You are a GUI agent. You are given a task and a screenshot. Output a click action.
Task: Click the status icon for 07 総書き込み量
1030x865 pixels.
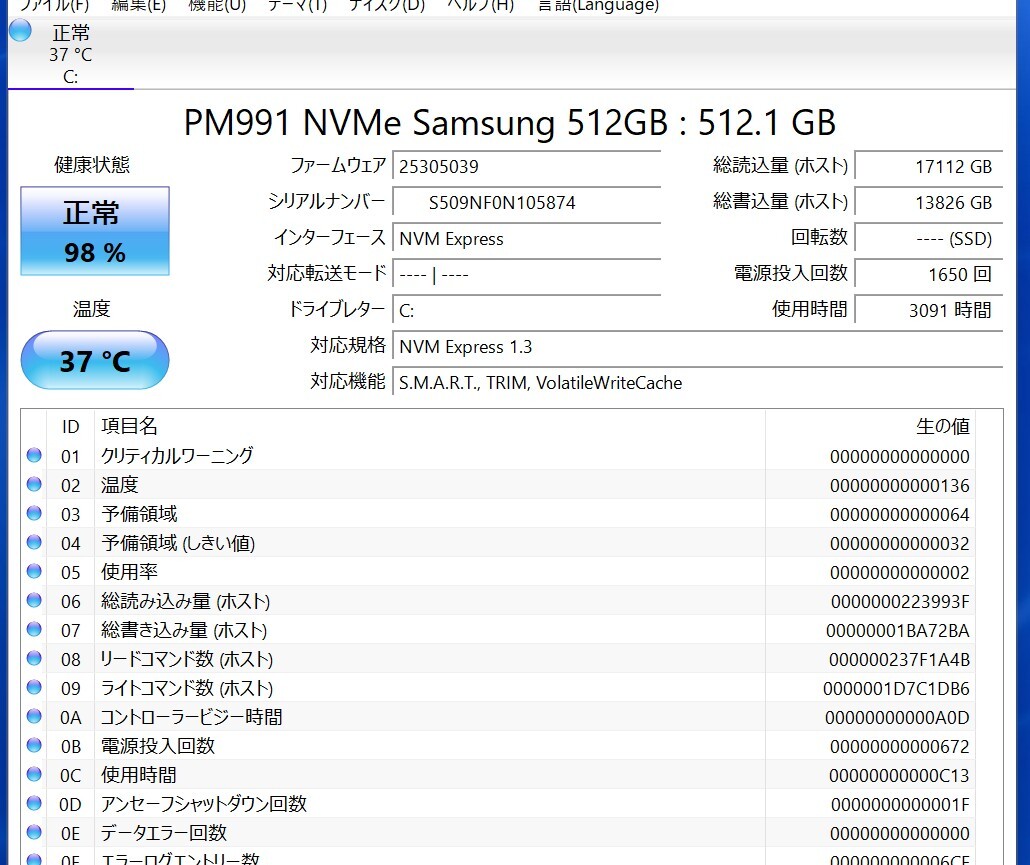(x=34, y=629)
